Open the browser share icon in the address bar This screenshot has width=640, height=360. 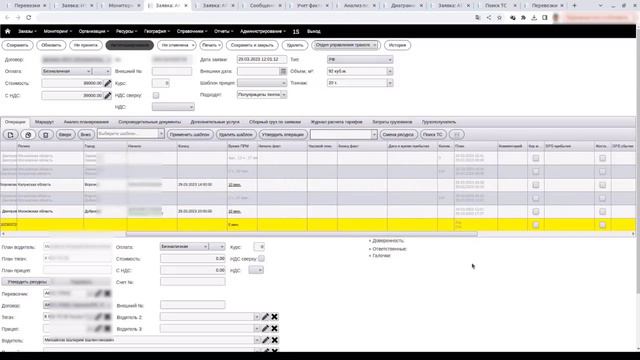click(x=489, y=18)
